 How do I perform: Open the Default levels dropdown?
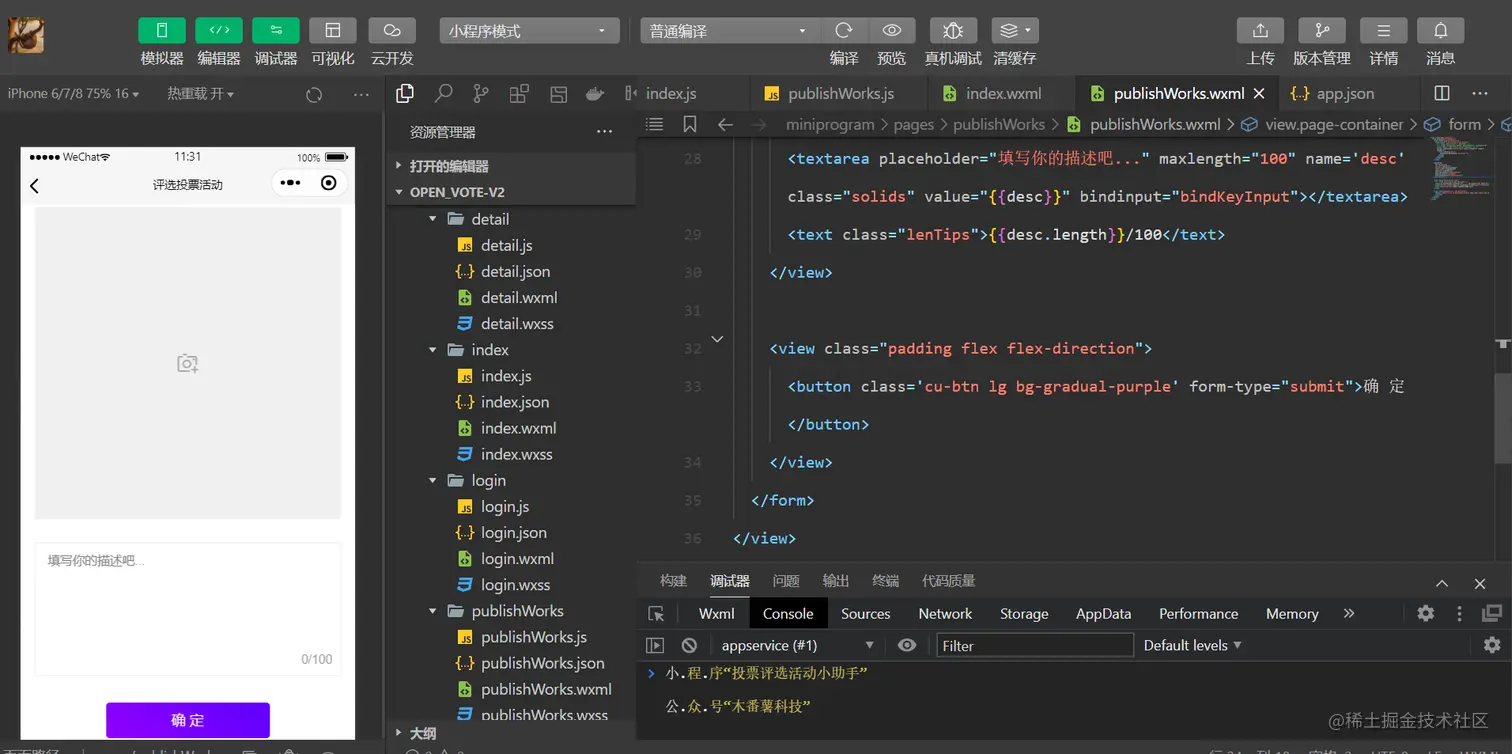tap(1193, 645)
